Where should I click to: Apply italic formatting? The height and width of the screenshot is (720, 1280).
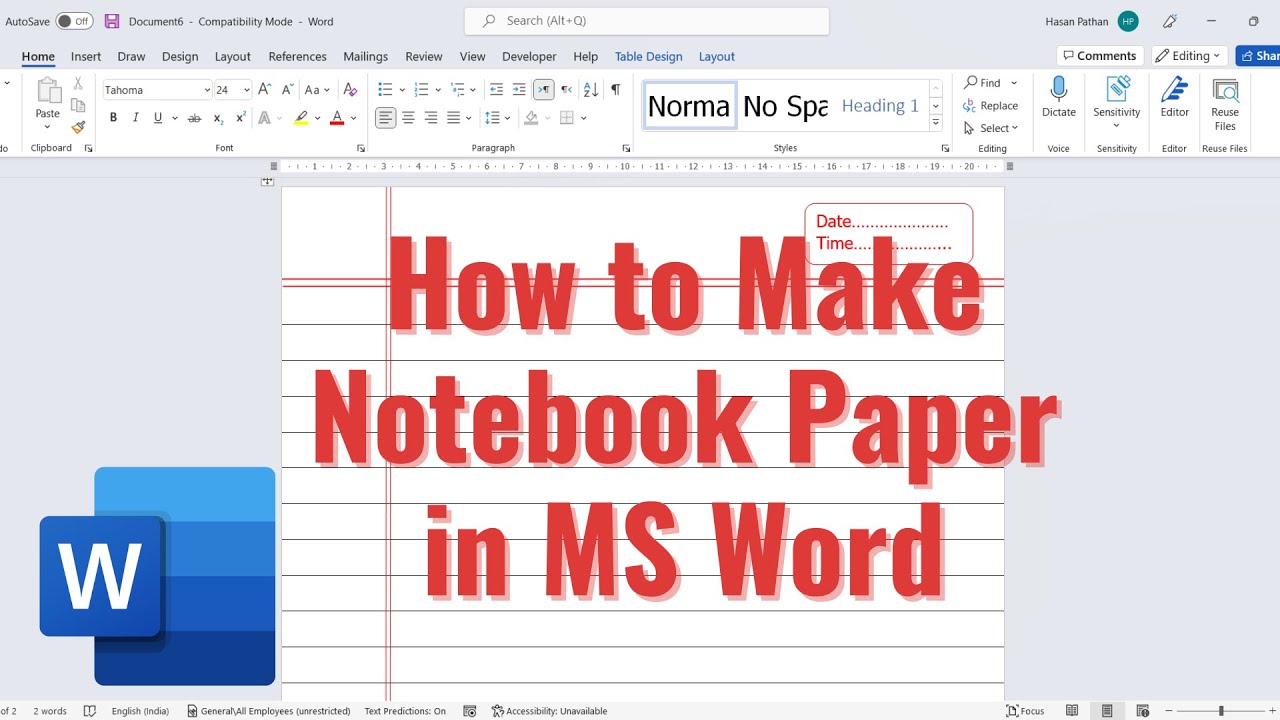135,118
